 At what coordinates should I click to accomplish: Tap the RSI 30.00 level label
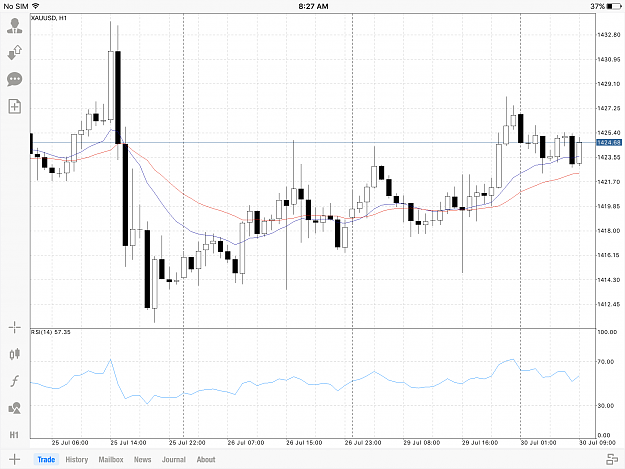click(606, 406)
